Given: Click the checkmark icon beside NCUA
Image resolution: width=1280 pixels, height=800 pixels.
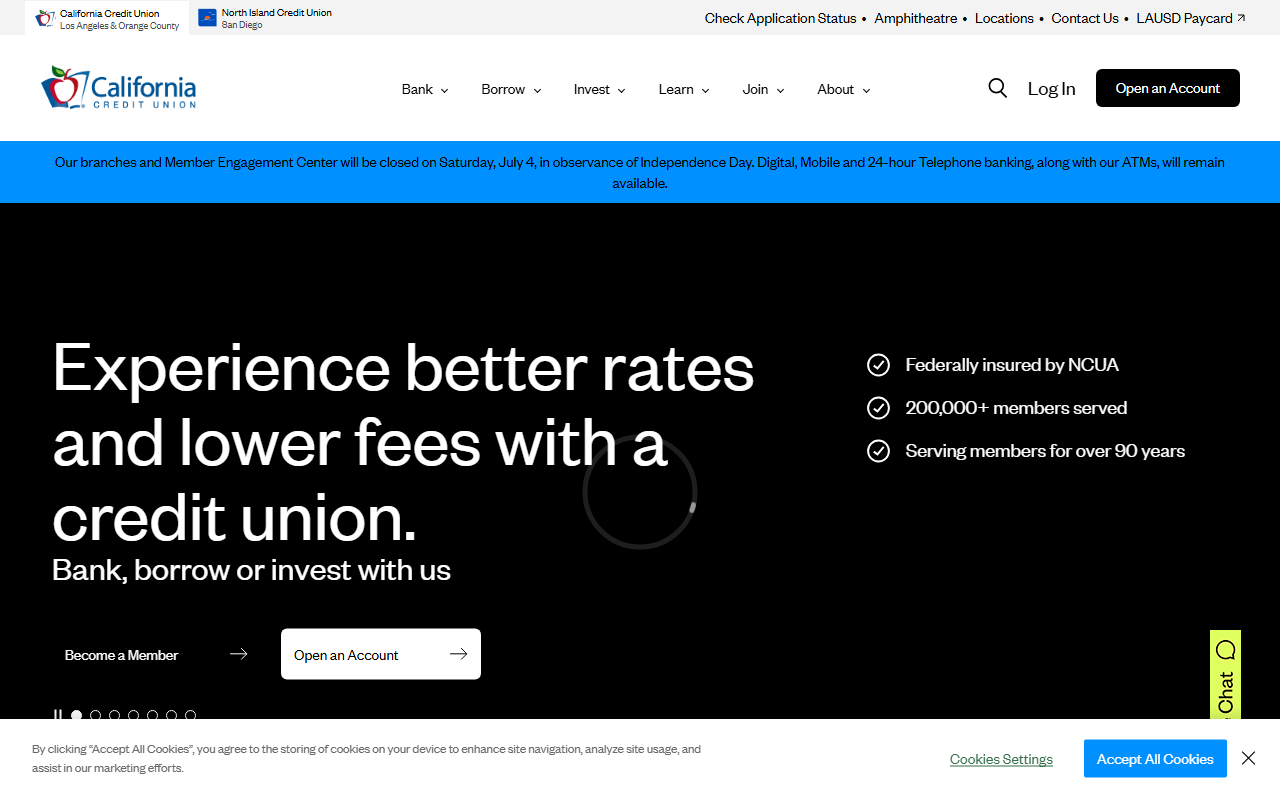Looking at the screenshot, I should pos(878,365).
